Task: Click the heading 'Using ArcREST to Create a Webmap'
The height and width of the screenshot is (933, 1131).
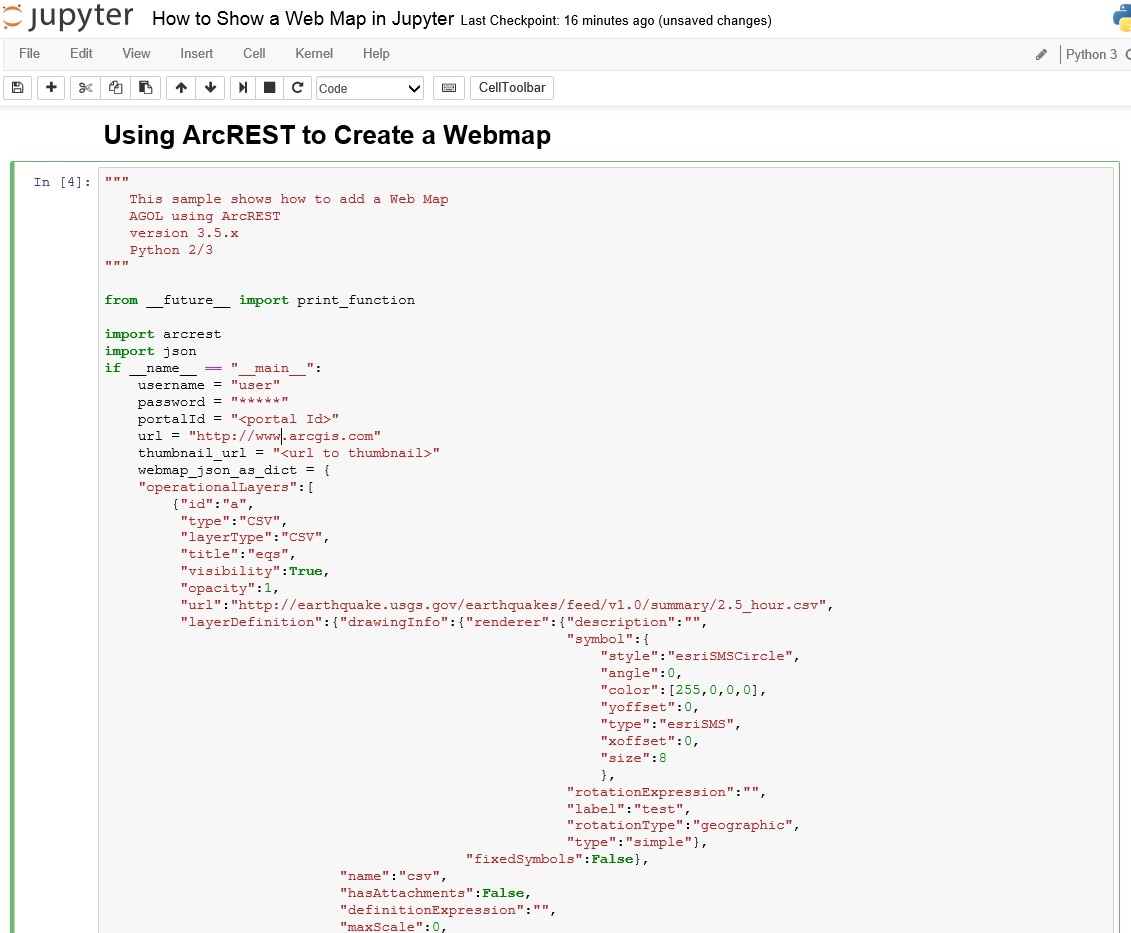Action: (x=327, y=135)
